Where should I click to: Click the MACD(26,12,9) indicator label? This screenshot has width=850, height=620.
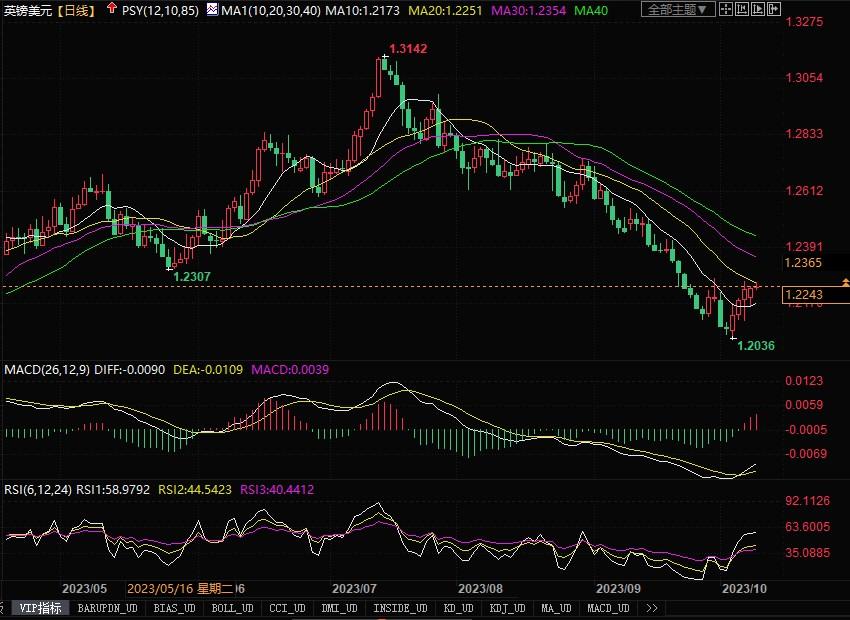click(x=47, y=370)
